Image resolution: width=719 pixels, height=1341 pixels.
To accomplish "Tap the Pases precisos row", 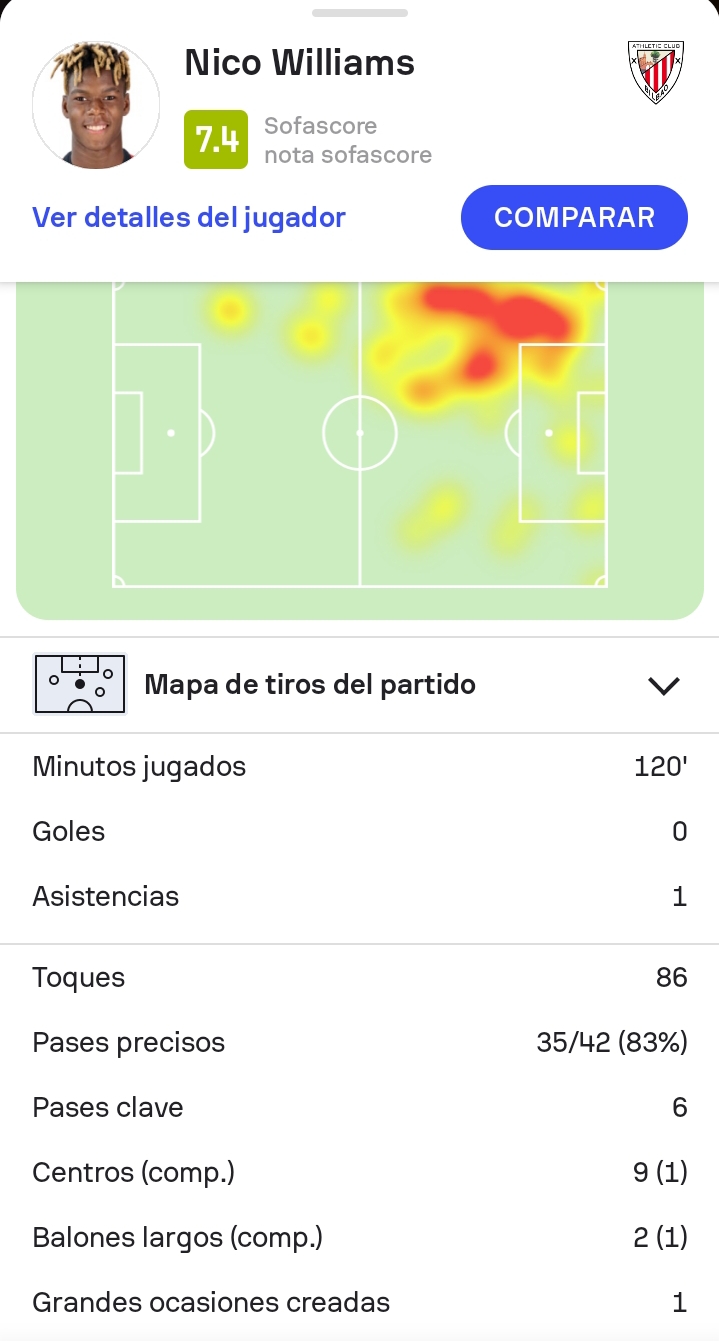I will point(359,1042).
